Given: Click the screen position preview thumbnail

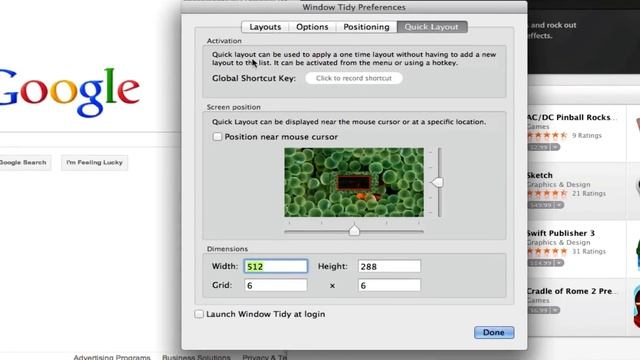Looking at the screenshot, I should tap(354, 182).
